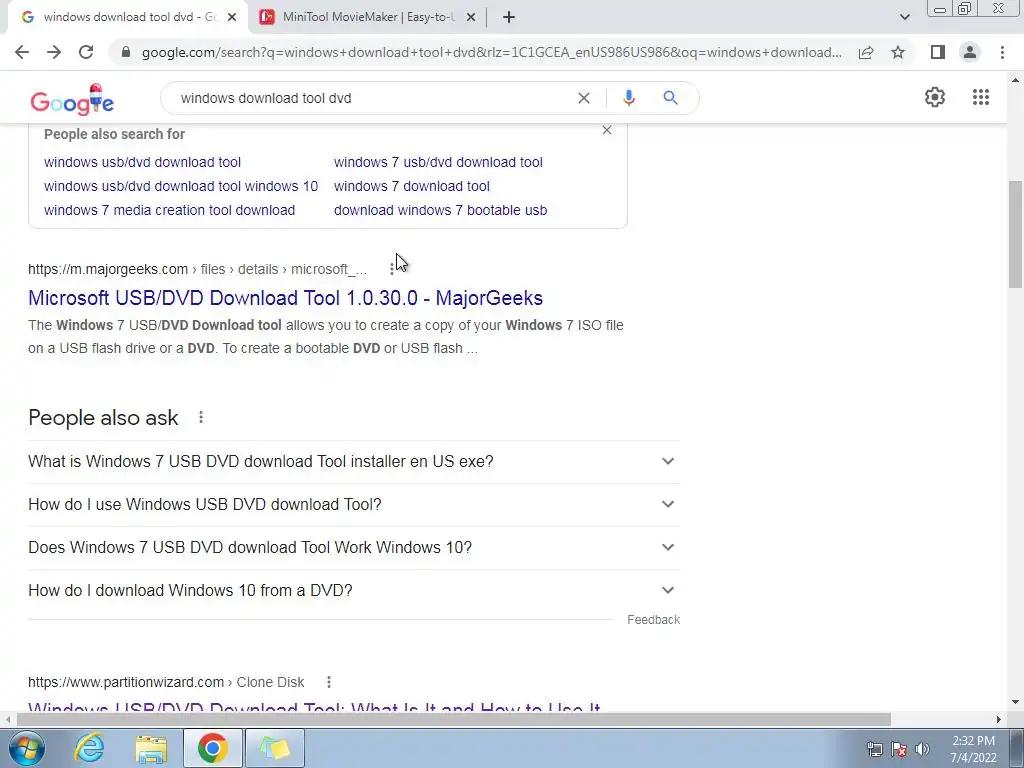This screenshot has height=768, width=1024.
Task: Open site information padlock icon
Action: click(126, 52)
